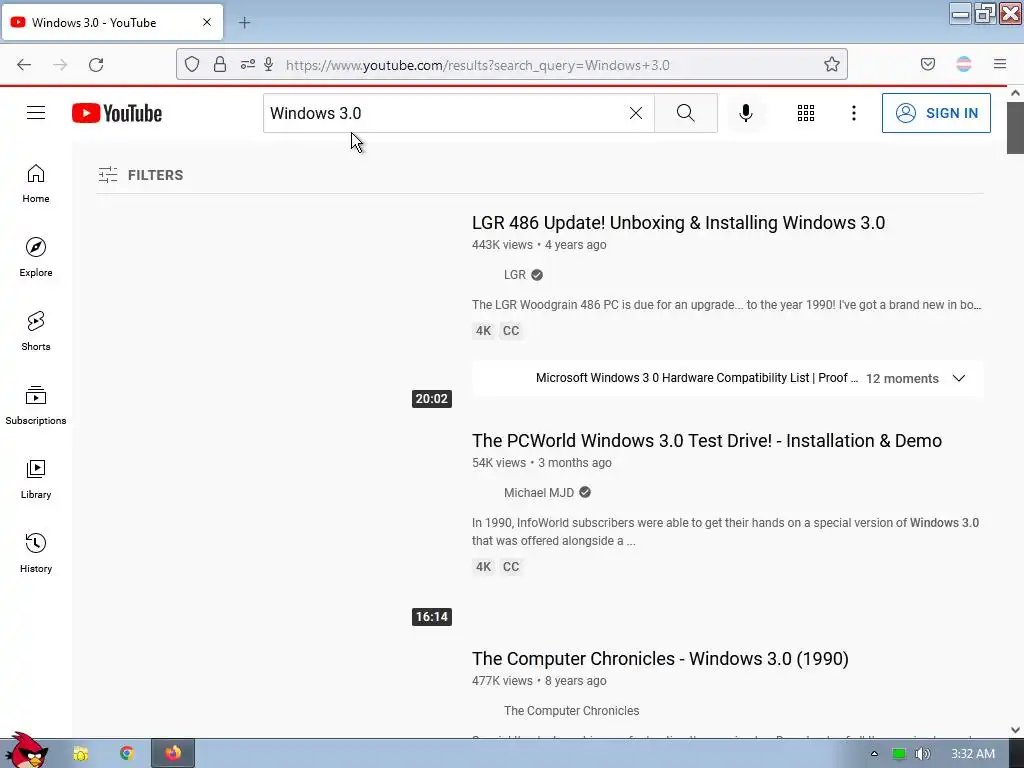1024x768 pixels.
Task: Open the volume speaker tray icon
Action: coord(923,754)
